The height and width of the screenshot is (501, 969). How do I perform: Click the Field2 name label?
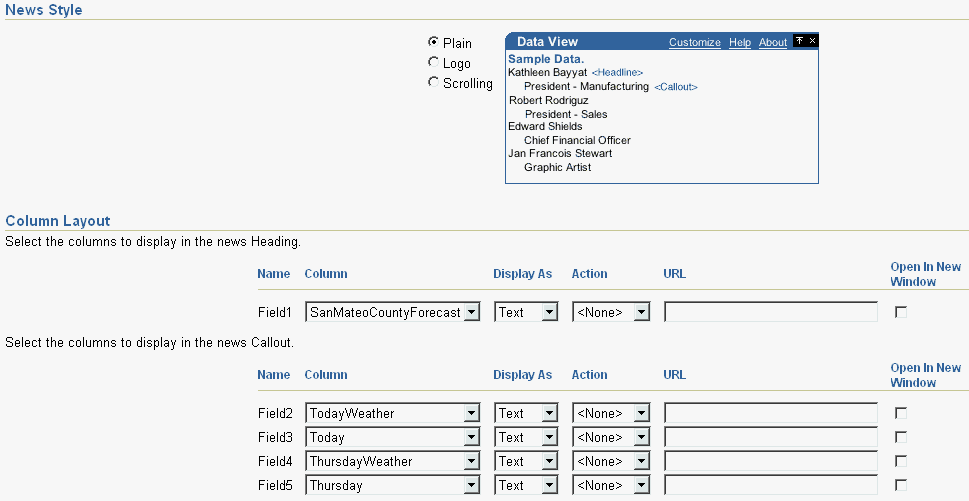tap(275, 413)
